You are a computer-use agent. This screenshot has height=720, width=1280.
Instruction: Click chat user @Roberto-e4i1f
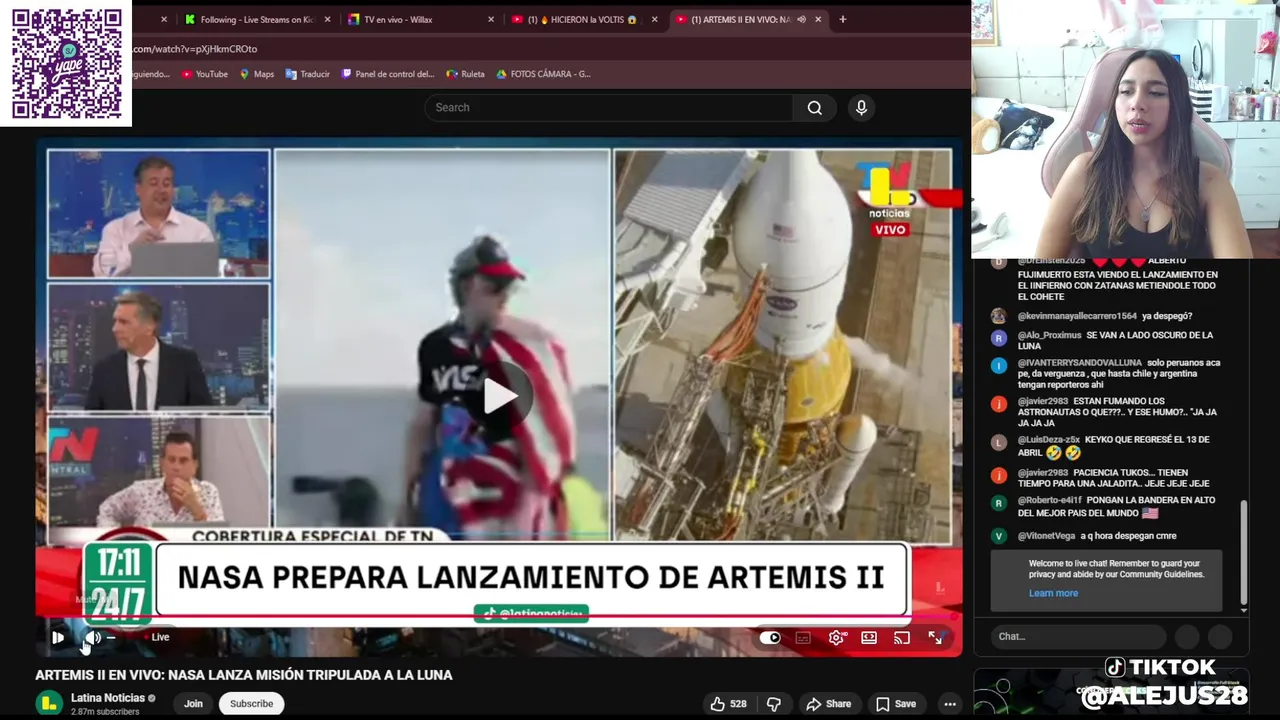1051,500
